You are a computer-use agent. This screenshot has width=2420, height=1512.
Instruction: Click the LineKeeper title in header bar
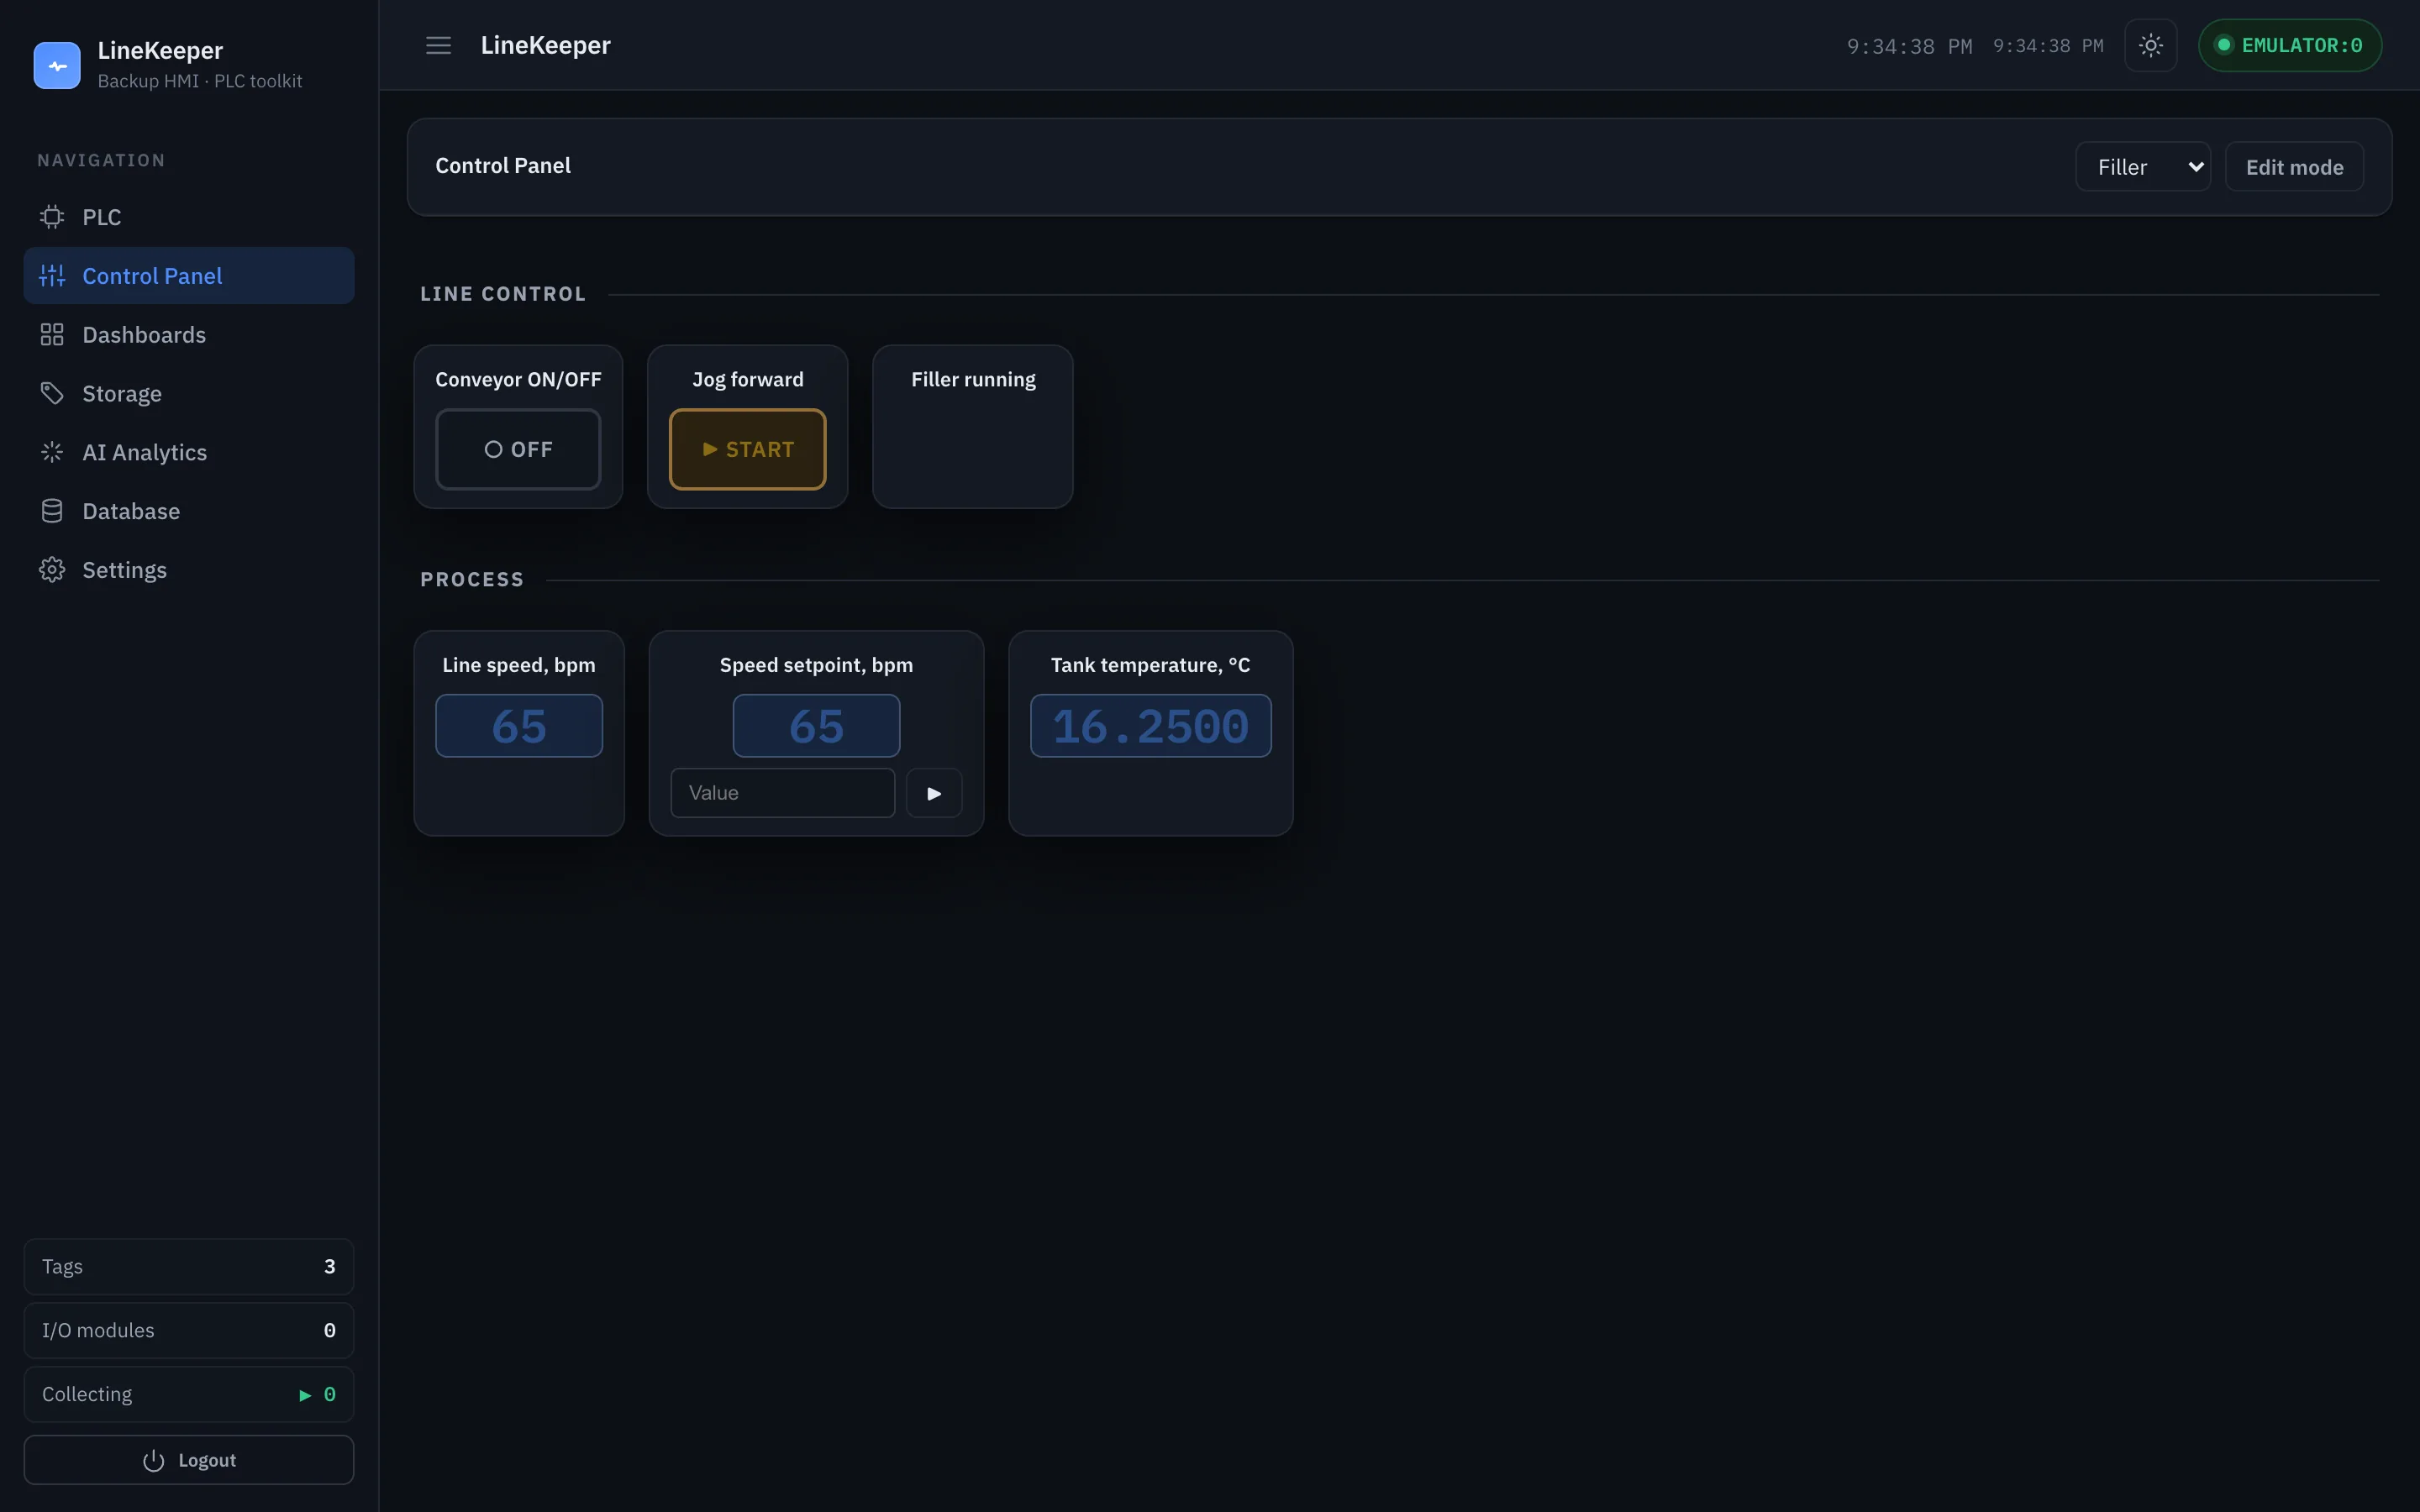(546, 46)
